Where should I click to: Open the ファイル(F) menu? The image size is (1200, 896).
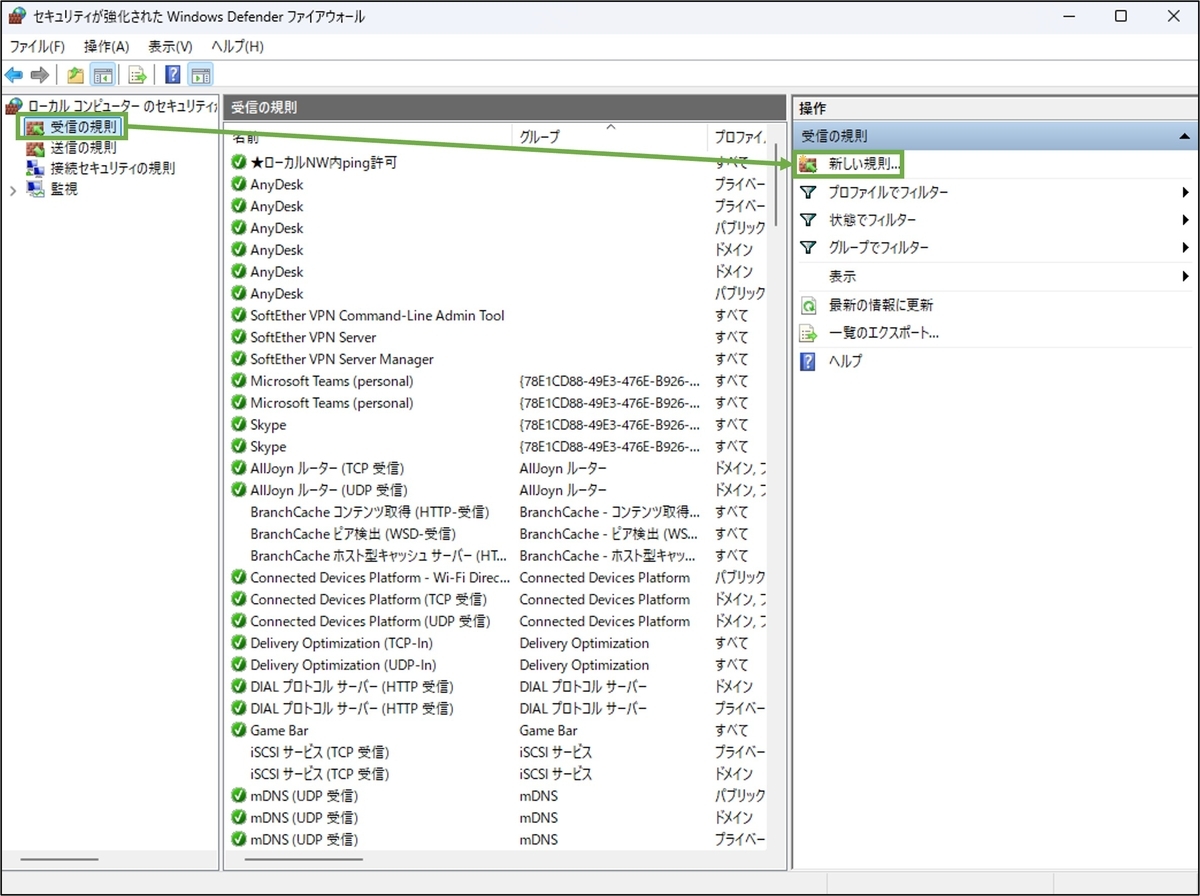coord(37,46)
